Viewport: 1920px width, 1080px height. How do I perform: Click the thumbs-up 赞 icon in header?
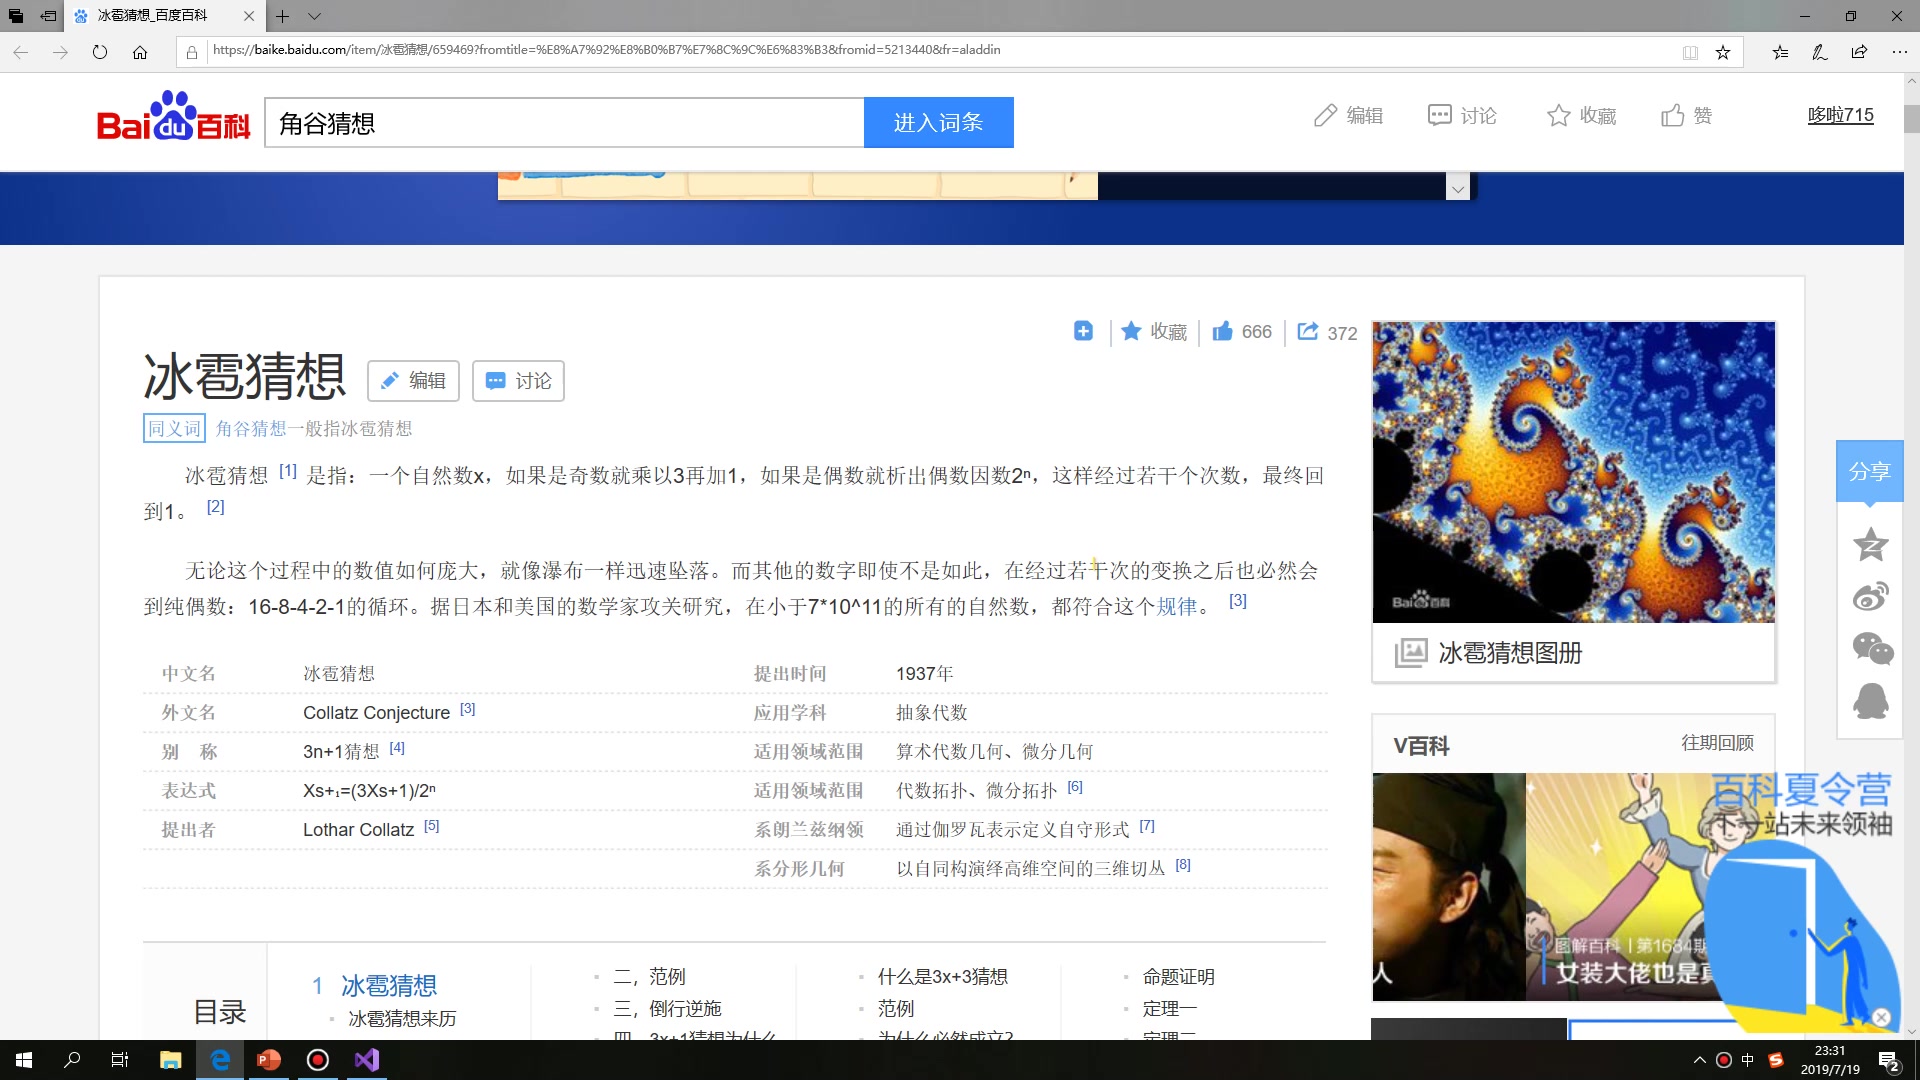coord(1673,116)
